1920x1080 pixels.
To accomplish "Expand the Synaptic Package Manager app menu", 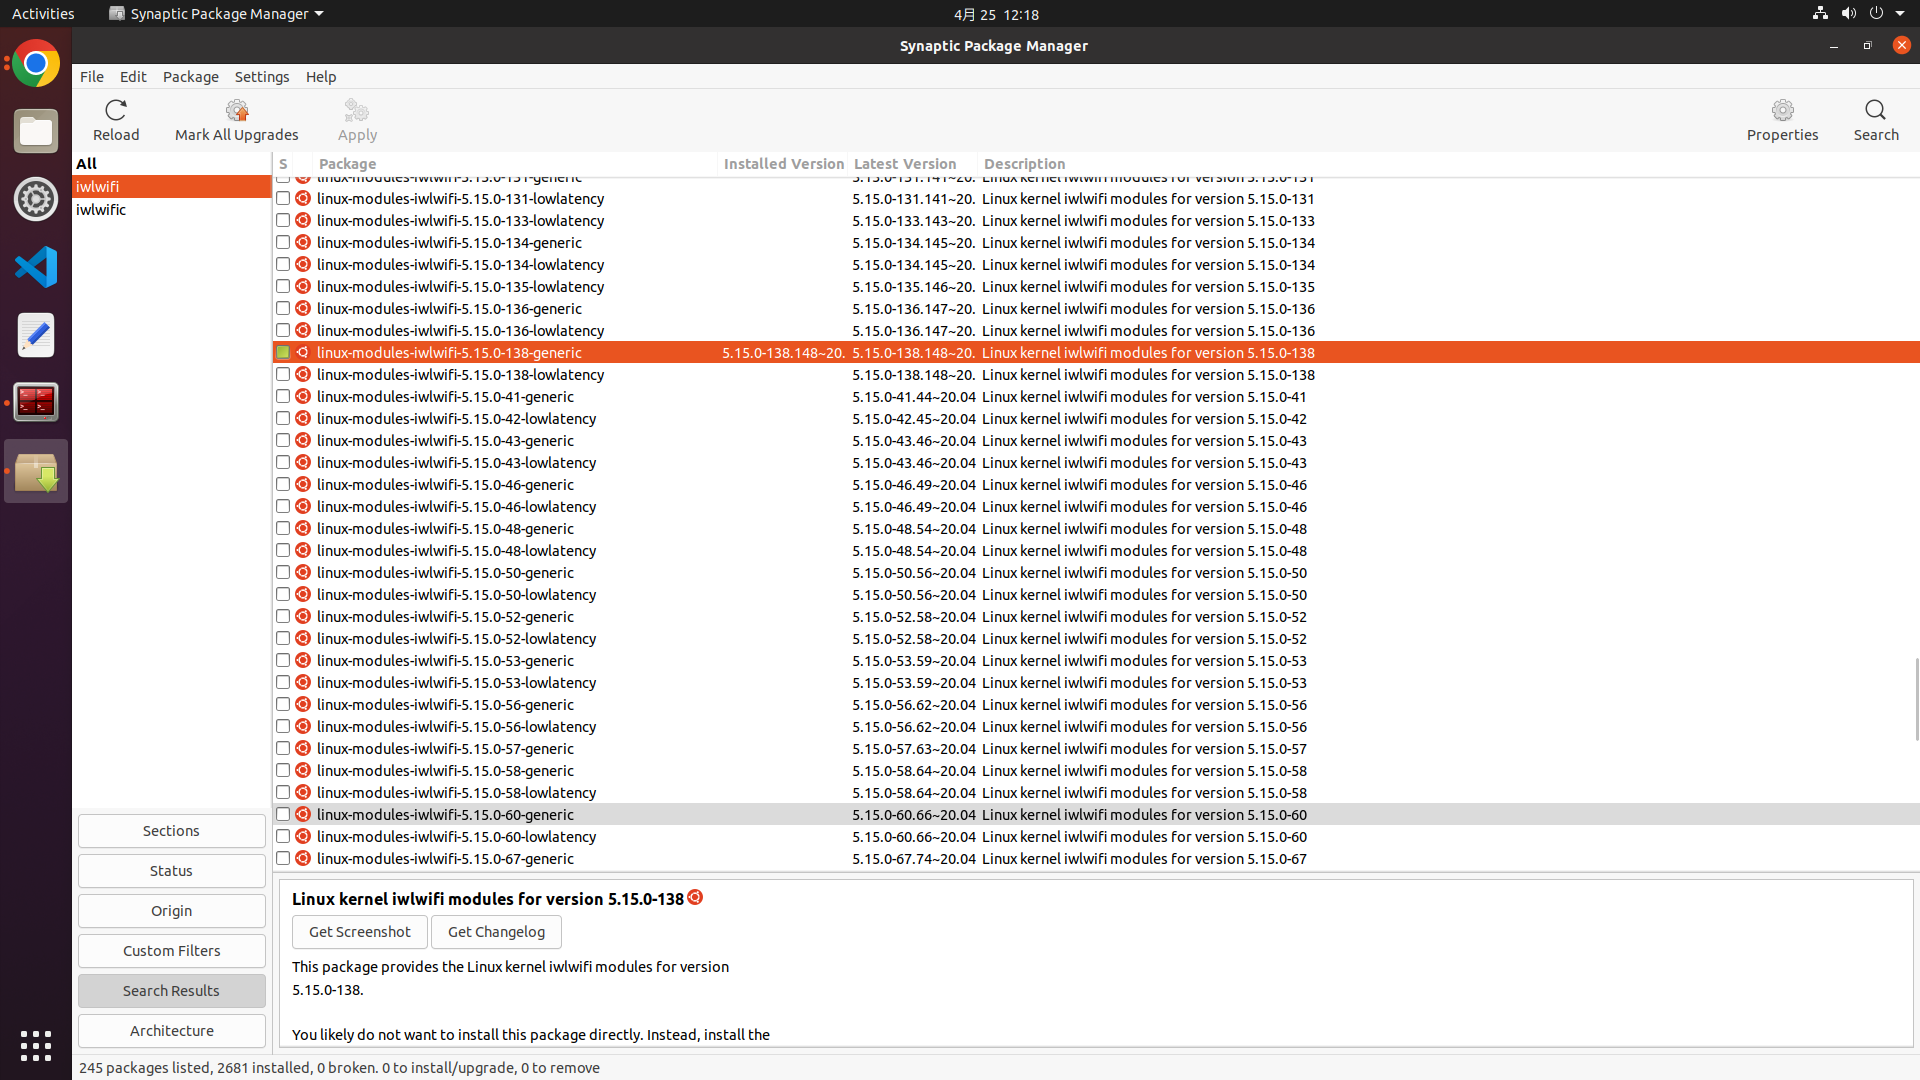I will coord(216,13).
